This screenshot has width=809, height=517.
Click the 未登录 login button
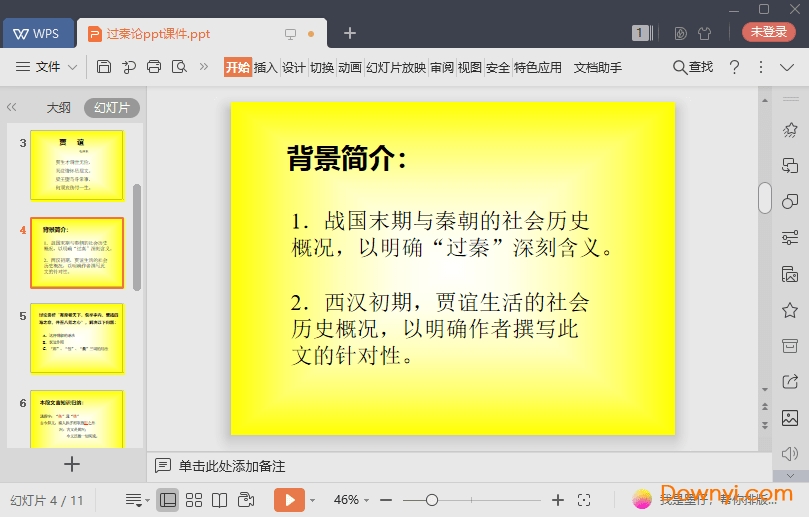coord(768,32)
